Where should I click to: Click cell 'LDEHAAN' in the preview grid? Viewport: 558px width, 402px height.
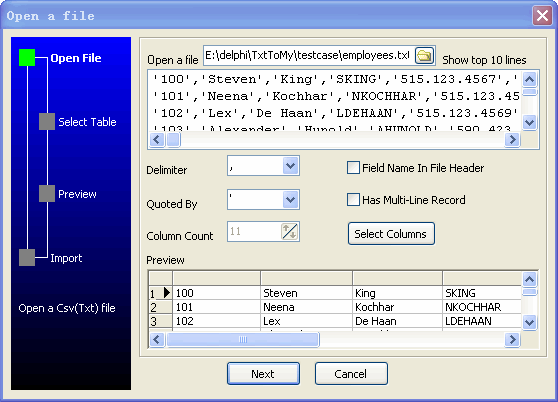482,321
